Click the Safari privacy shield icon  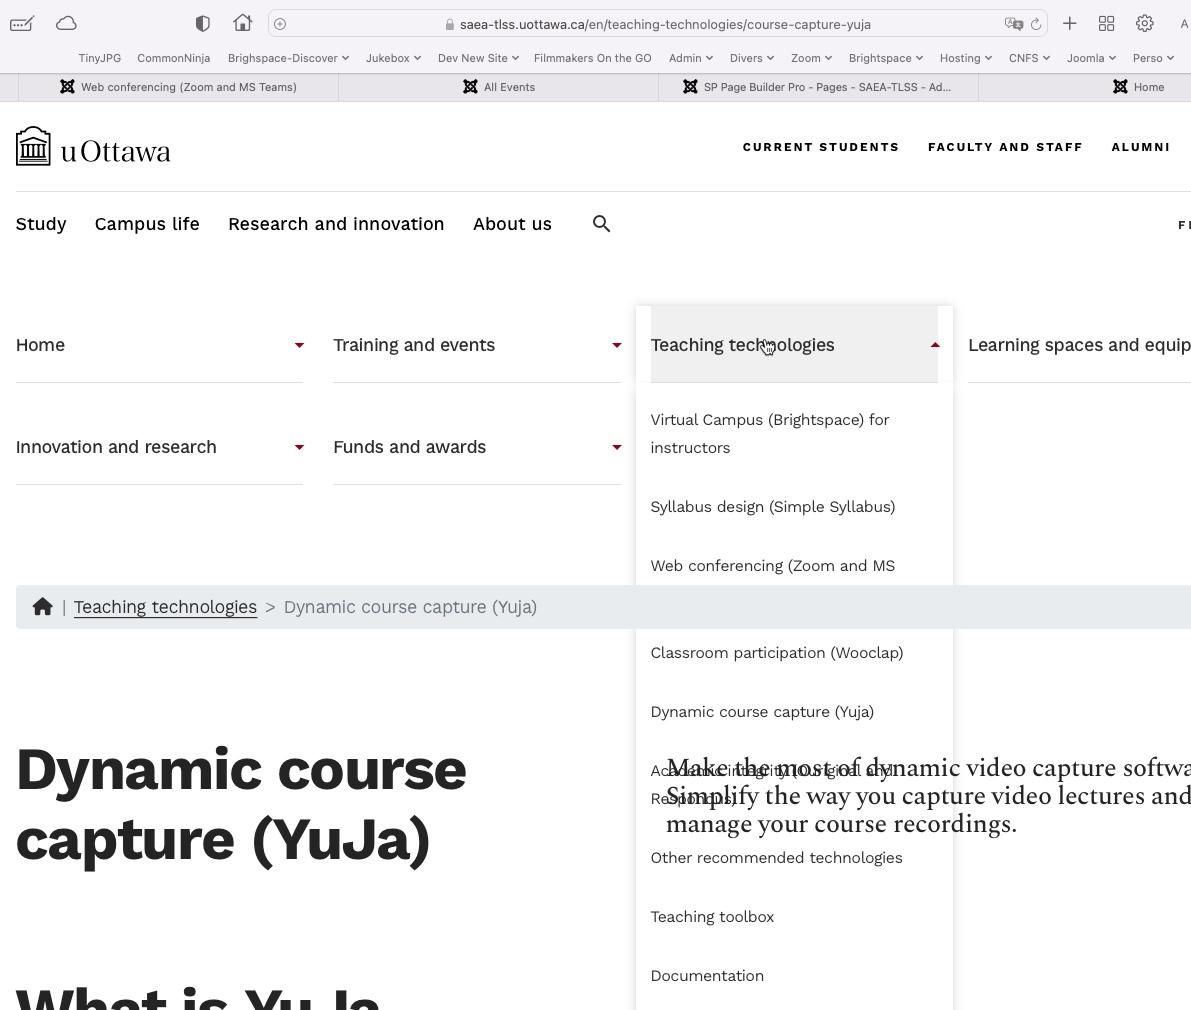coord(203,24)
